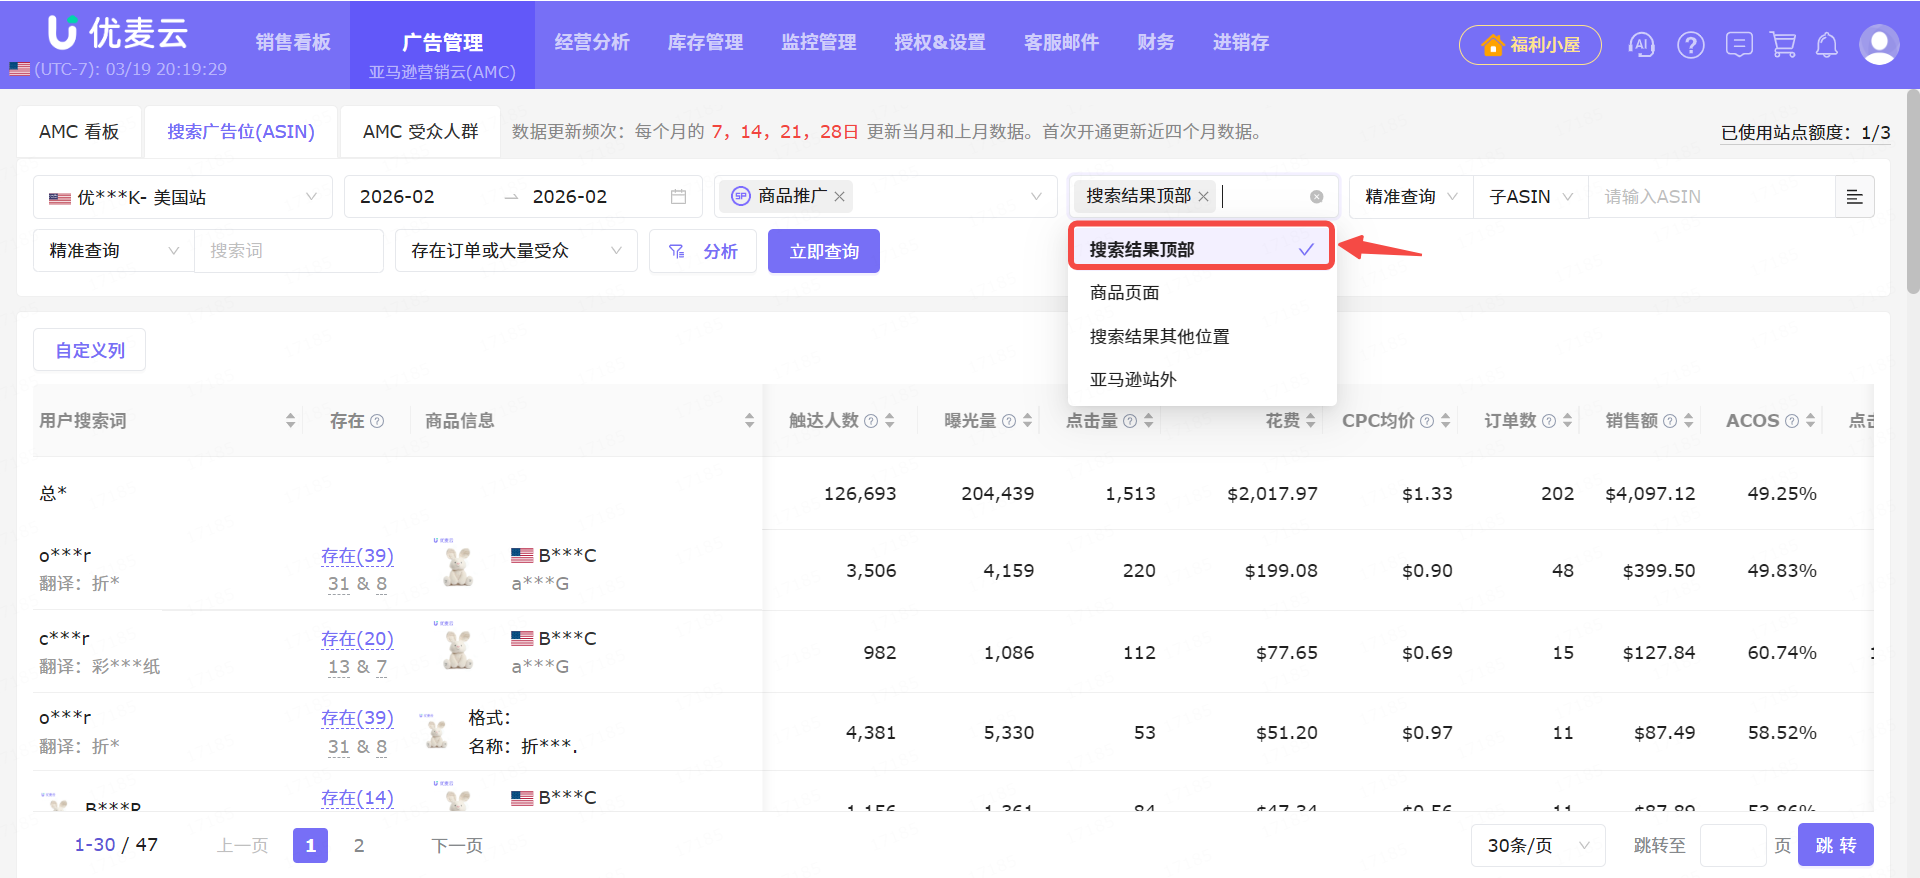Click the 下一页 link
The width and height of the screenshot is (1920, 878).
pos(457,846)
